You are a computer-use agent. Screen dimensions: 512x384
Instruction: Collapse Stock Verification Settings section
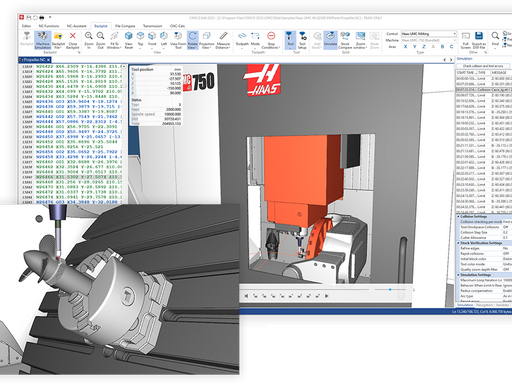click(458, 243)
